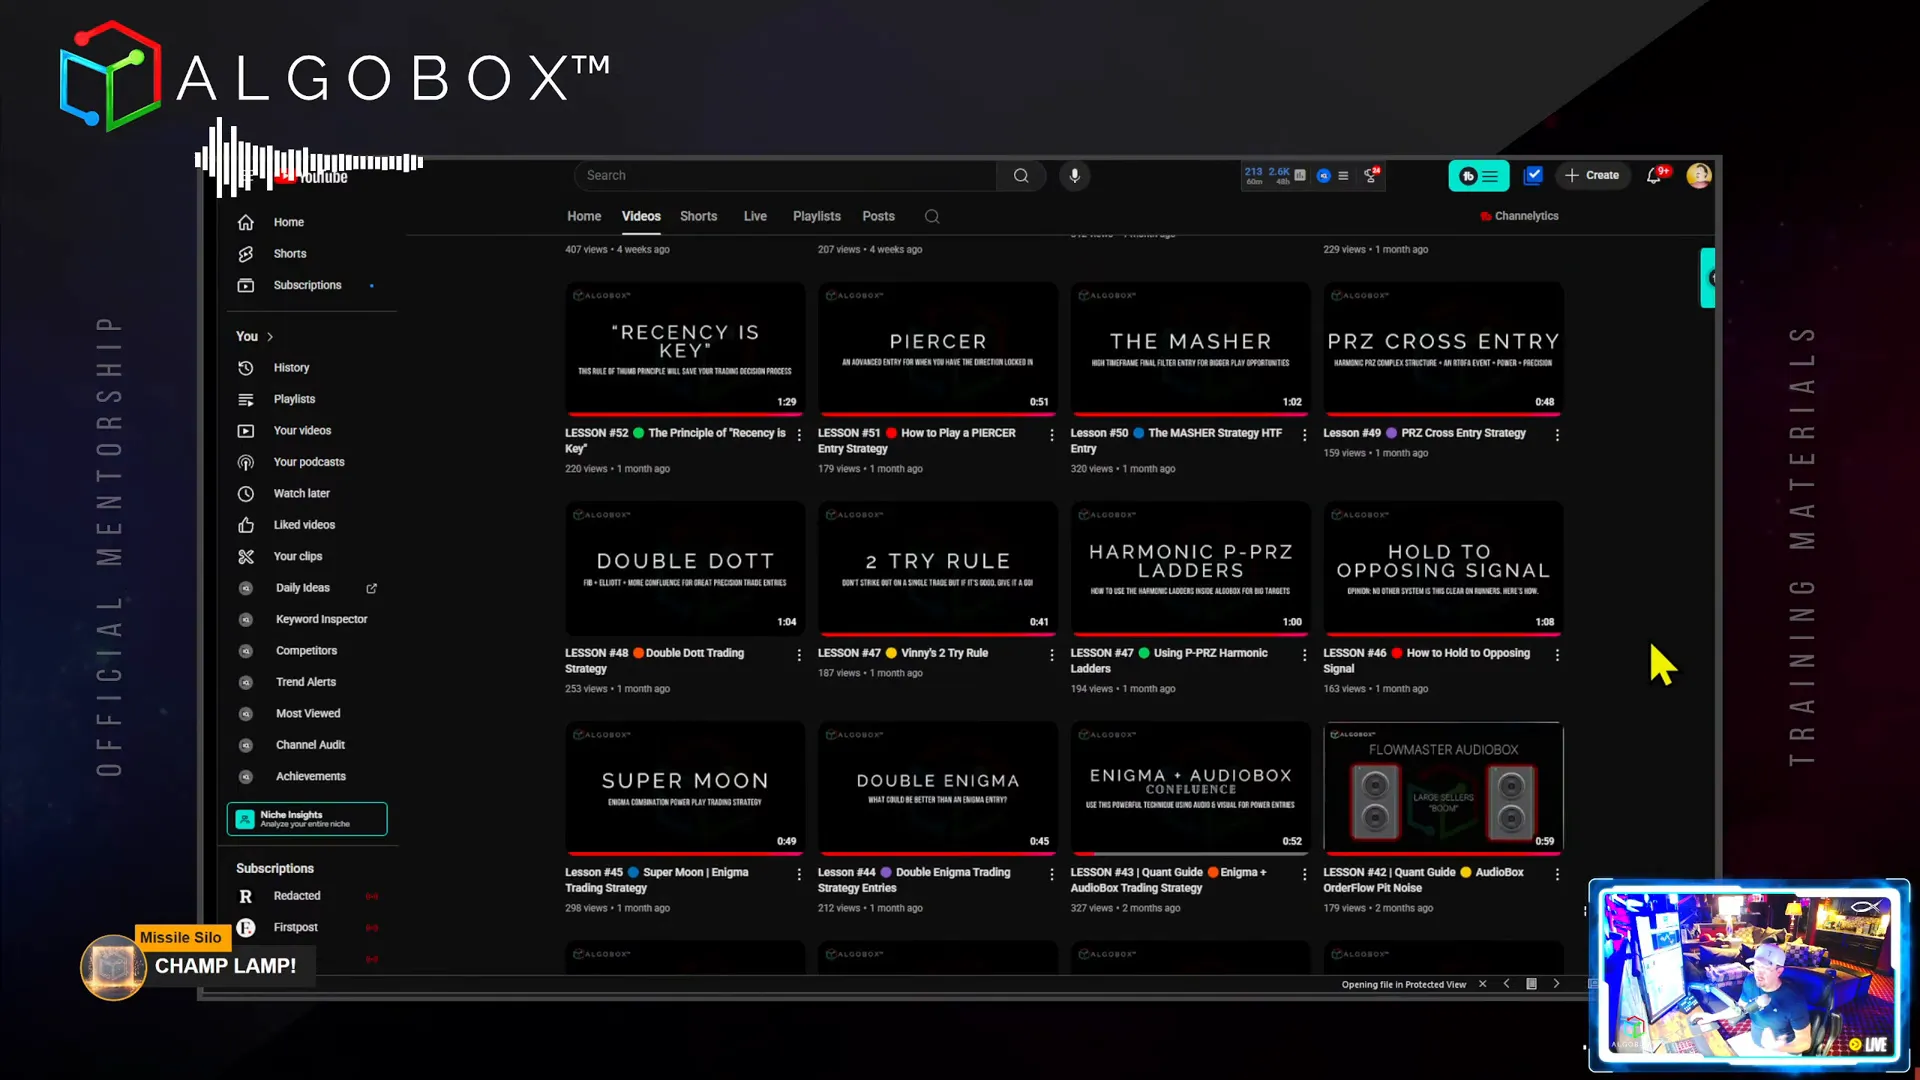
Task: Click the blue vidIQ logo icon
Action: [x=1323, y=176]
